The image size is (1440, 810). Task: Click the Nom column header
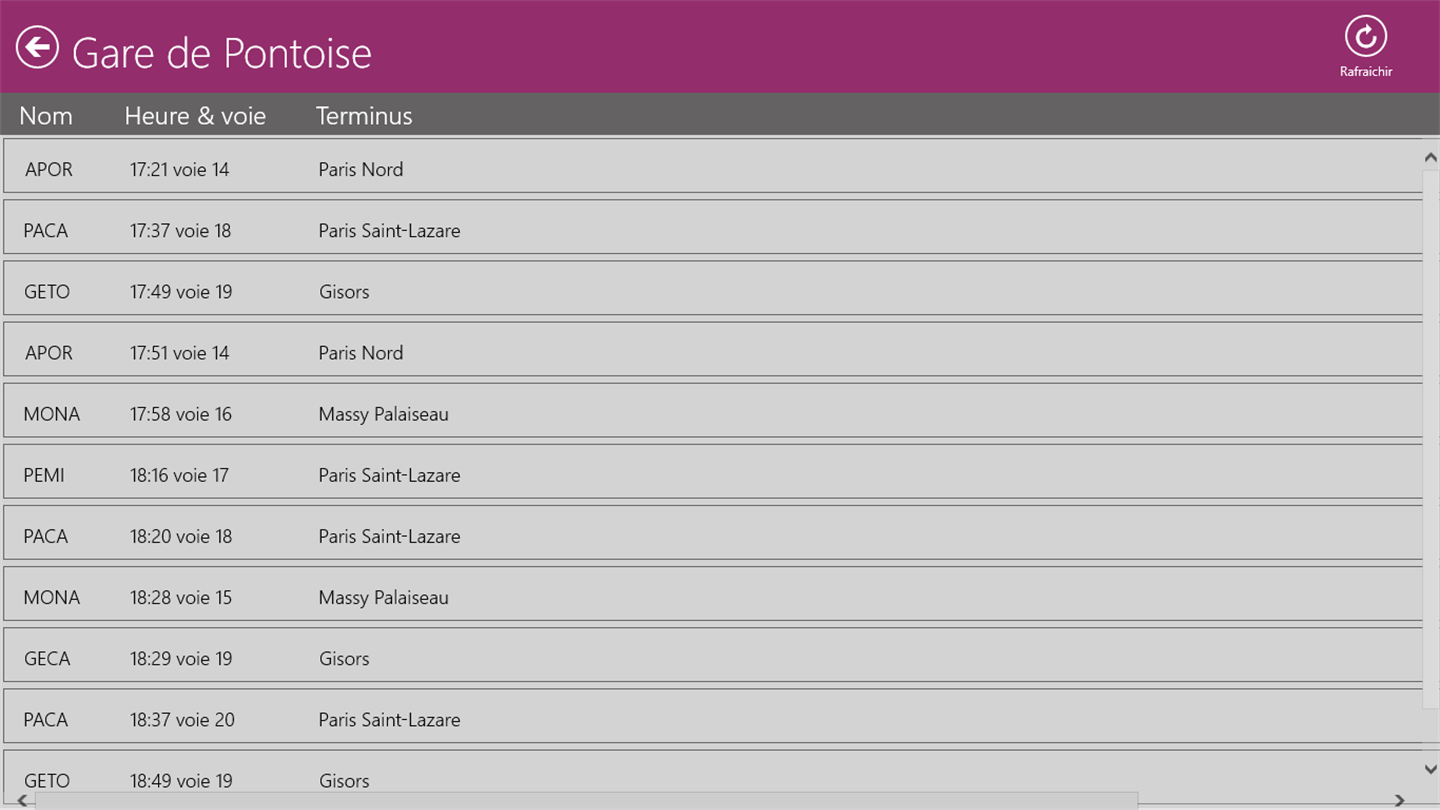[x=46, y=116]
